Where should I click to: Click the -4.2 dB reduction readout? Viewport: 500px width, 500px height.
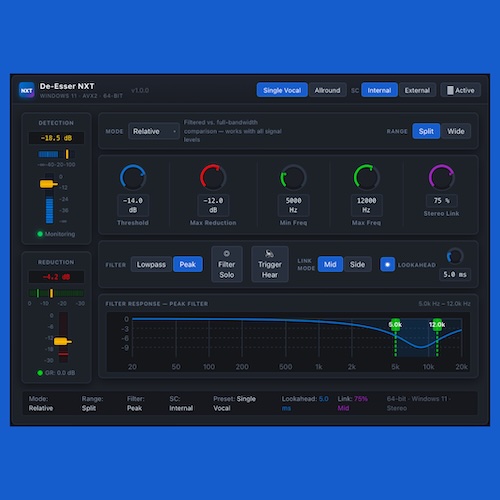point(56,277)
